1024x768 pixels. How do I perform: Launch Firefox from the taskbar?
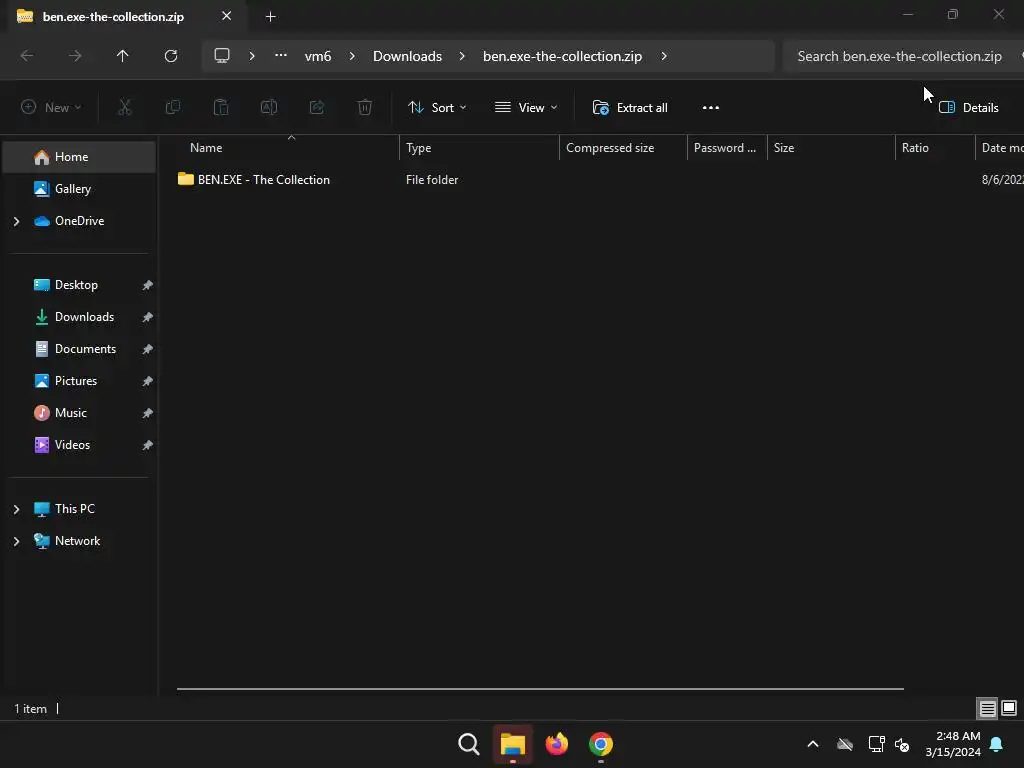(x=556, y=744)
